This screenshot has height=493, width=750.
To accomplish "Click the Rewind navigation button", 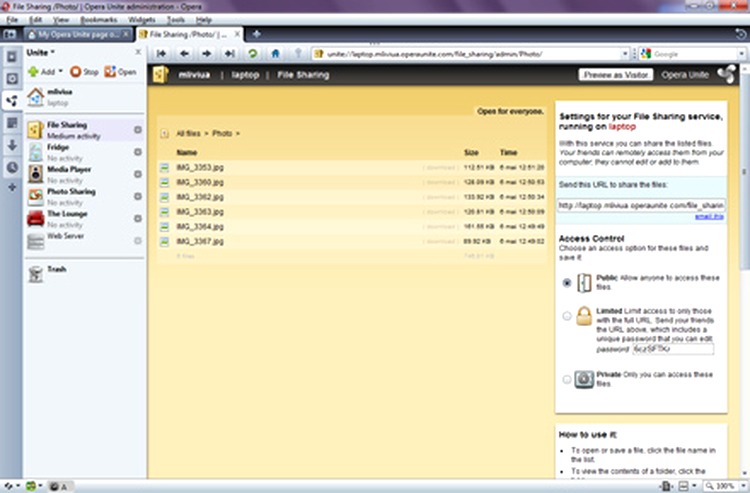I will pyautogui.click(x=161, y=54).
